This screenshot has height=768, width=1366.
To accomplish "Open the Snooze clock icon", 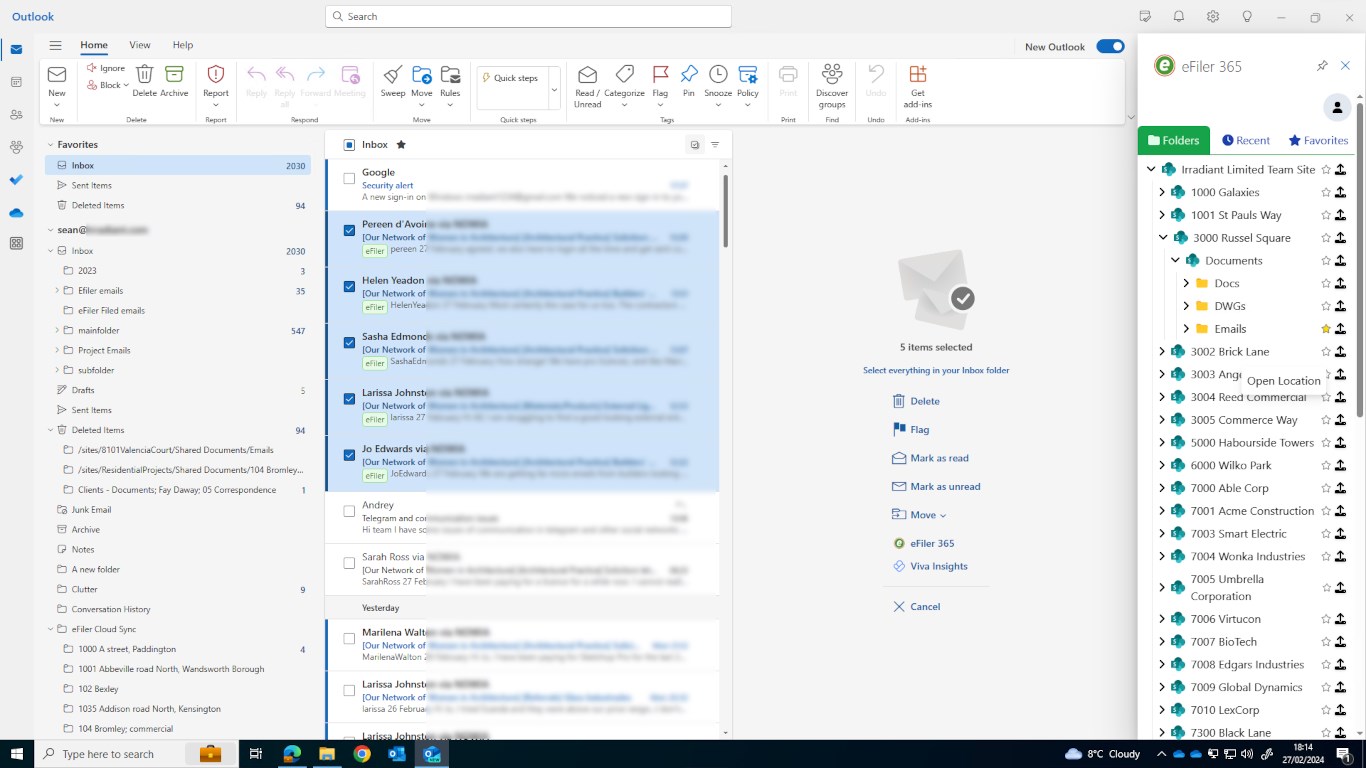I will [x=718, y=75].
